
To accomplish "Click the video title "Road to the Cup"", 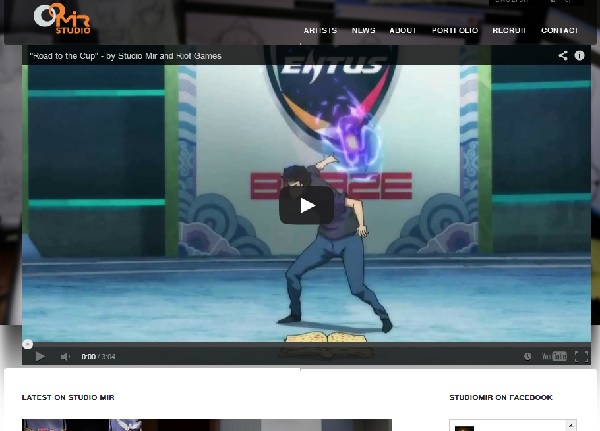I will [x=126, y=56].
